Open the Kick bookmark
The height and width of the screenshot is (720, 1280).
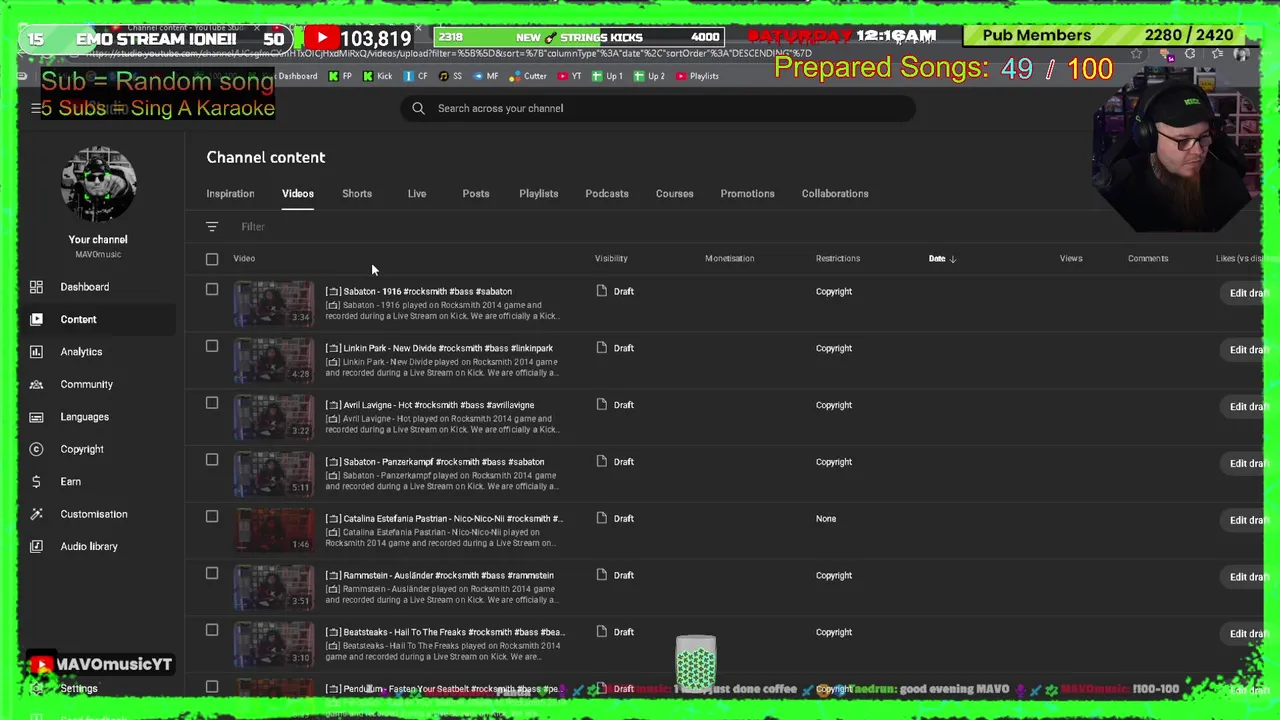[378, 76]
